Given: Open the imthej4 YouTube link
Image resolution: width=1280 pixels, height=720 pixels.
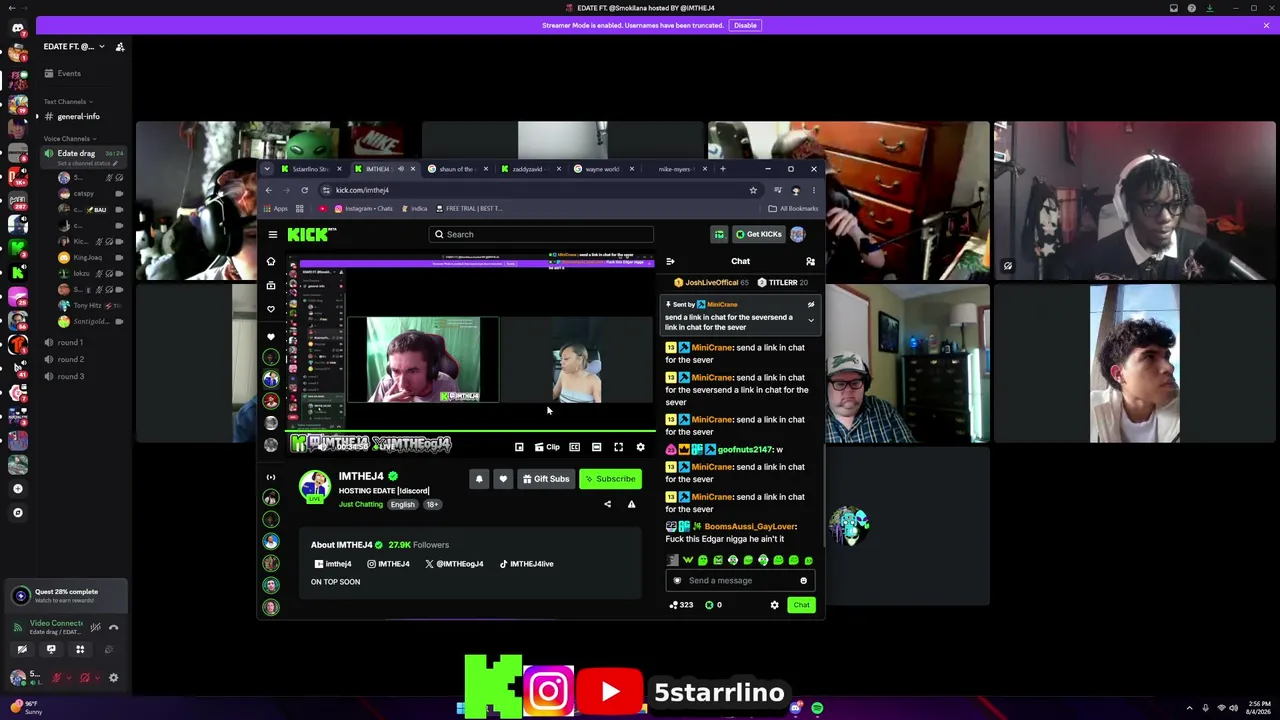Looking at the screenshot, I should coord(333,564).
